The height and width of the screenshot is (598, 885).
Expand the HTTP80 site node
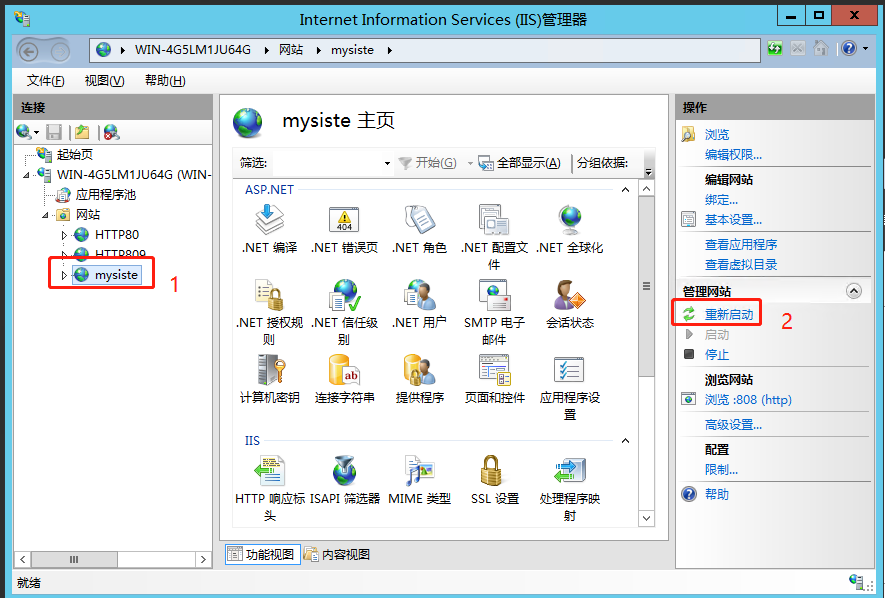[64, 235]
